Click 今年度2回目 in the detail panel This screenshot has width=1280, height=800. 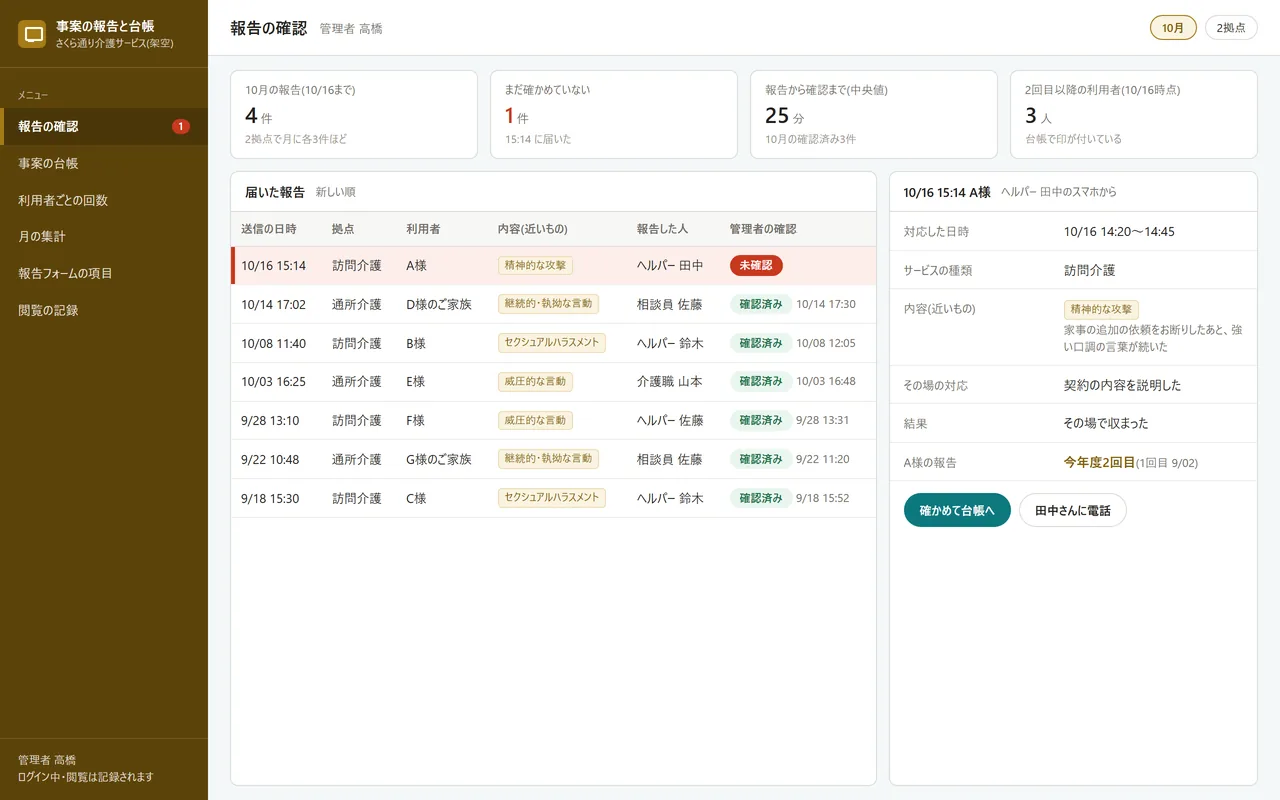click(x=1099, y=462)
